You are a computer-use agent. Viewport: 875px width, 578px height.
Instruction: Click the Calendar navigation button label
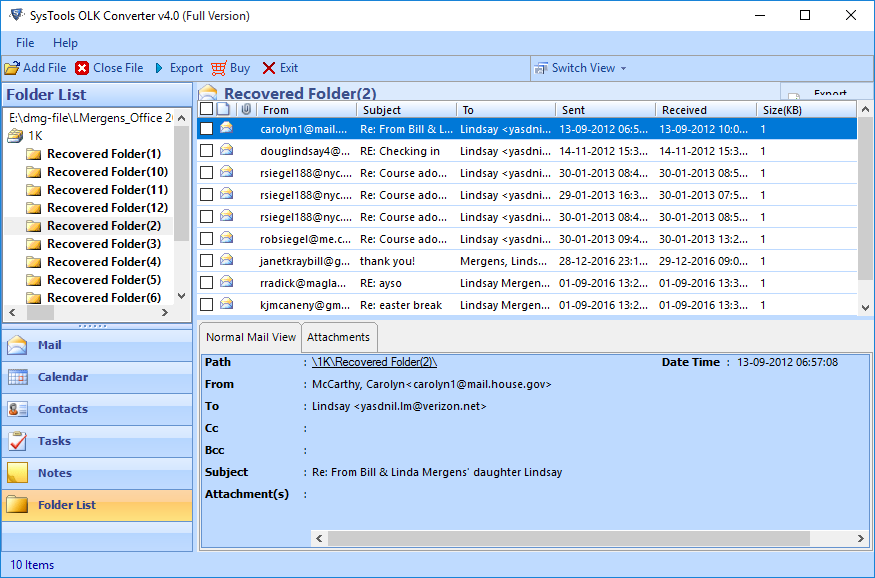click(62, 377)
